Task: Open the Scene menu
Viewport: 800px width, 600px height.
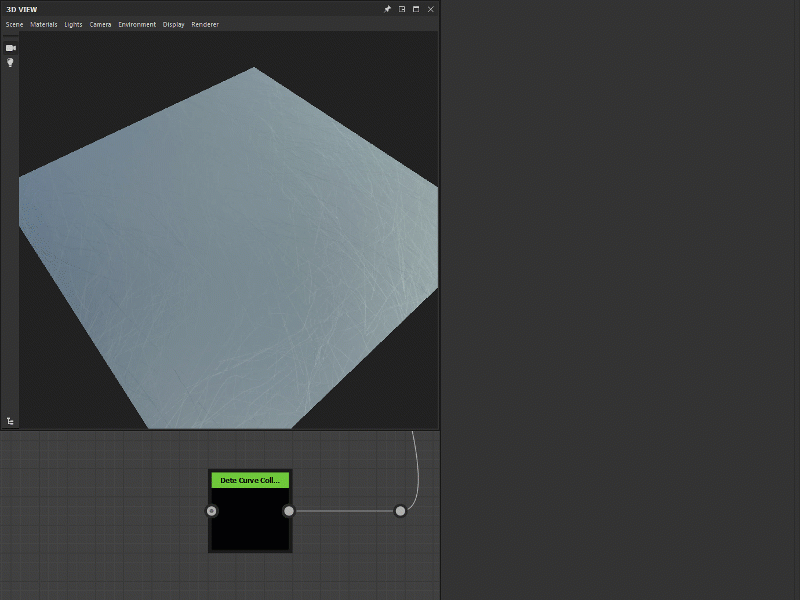Action: tap(13, 24)
